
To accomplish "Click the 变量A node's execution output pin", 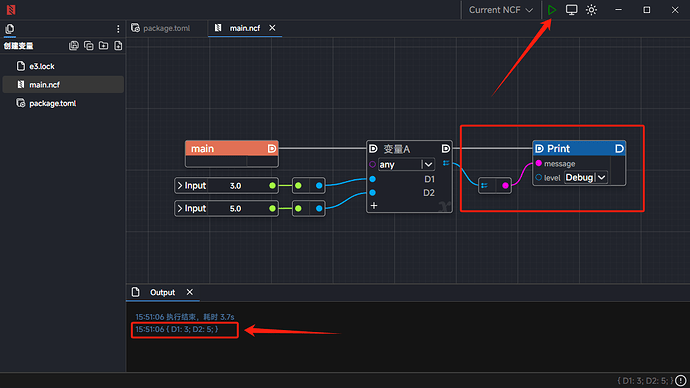I will pyautogui.click(x=446, y=149).
